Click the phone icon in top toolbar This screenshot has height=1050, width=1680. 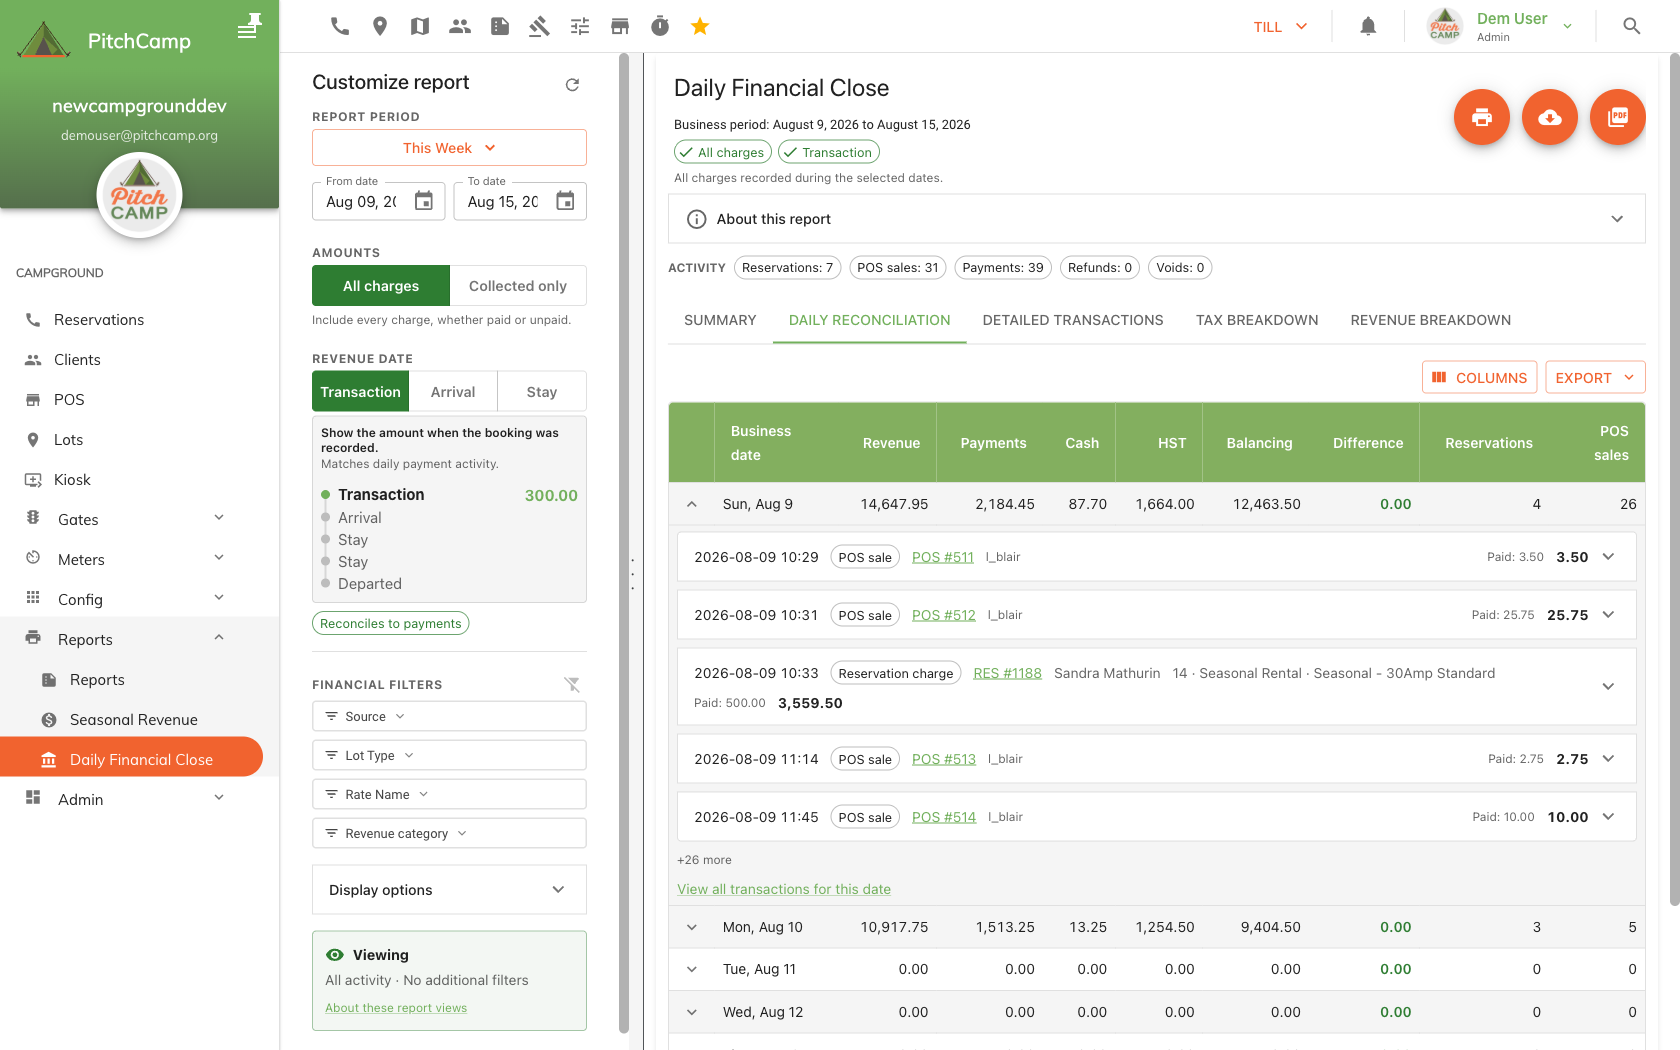coord(340,26)
